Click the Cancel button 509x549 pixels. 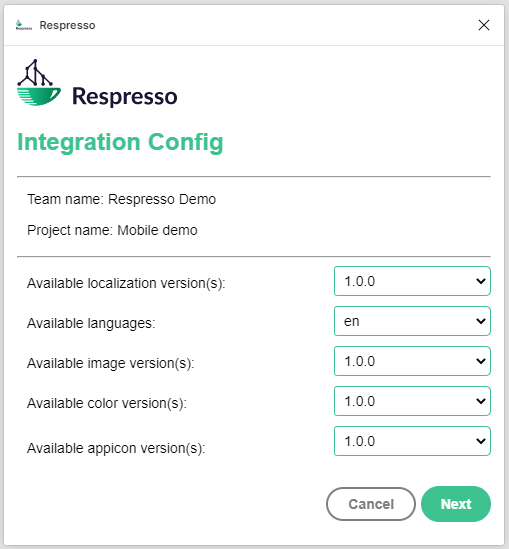click(x=371, y=504)
